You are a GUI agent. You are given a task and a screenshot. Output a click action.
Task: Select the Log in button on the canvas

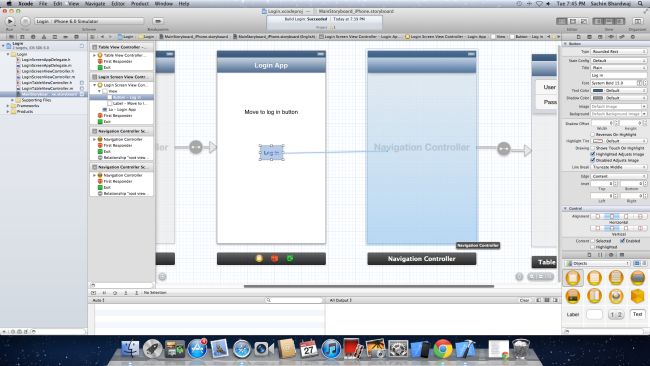tap(272, 153)
